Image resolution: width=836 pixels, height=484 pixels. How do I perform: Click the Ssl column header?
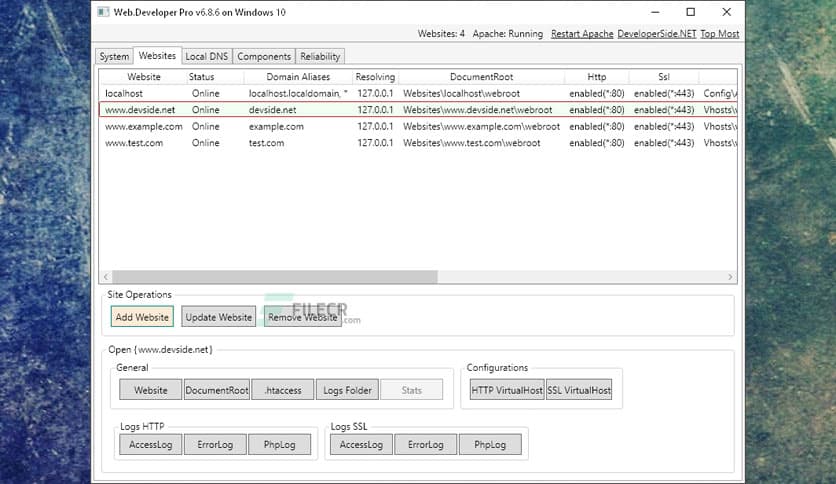[x=664, y=77]
